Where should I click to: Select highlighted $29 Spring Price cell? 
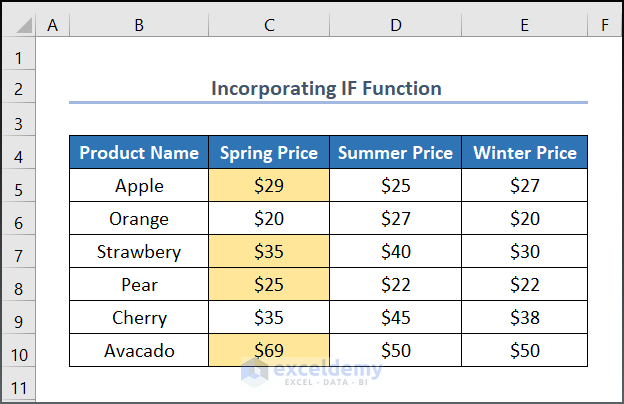(269, 186)
